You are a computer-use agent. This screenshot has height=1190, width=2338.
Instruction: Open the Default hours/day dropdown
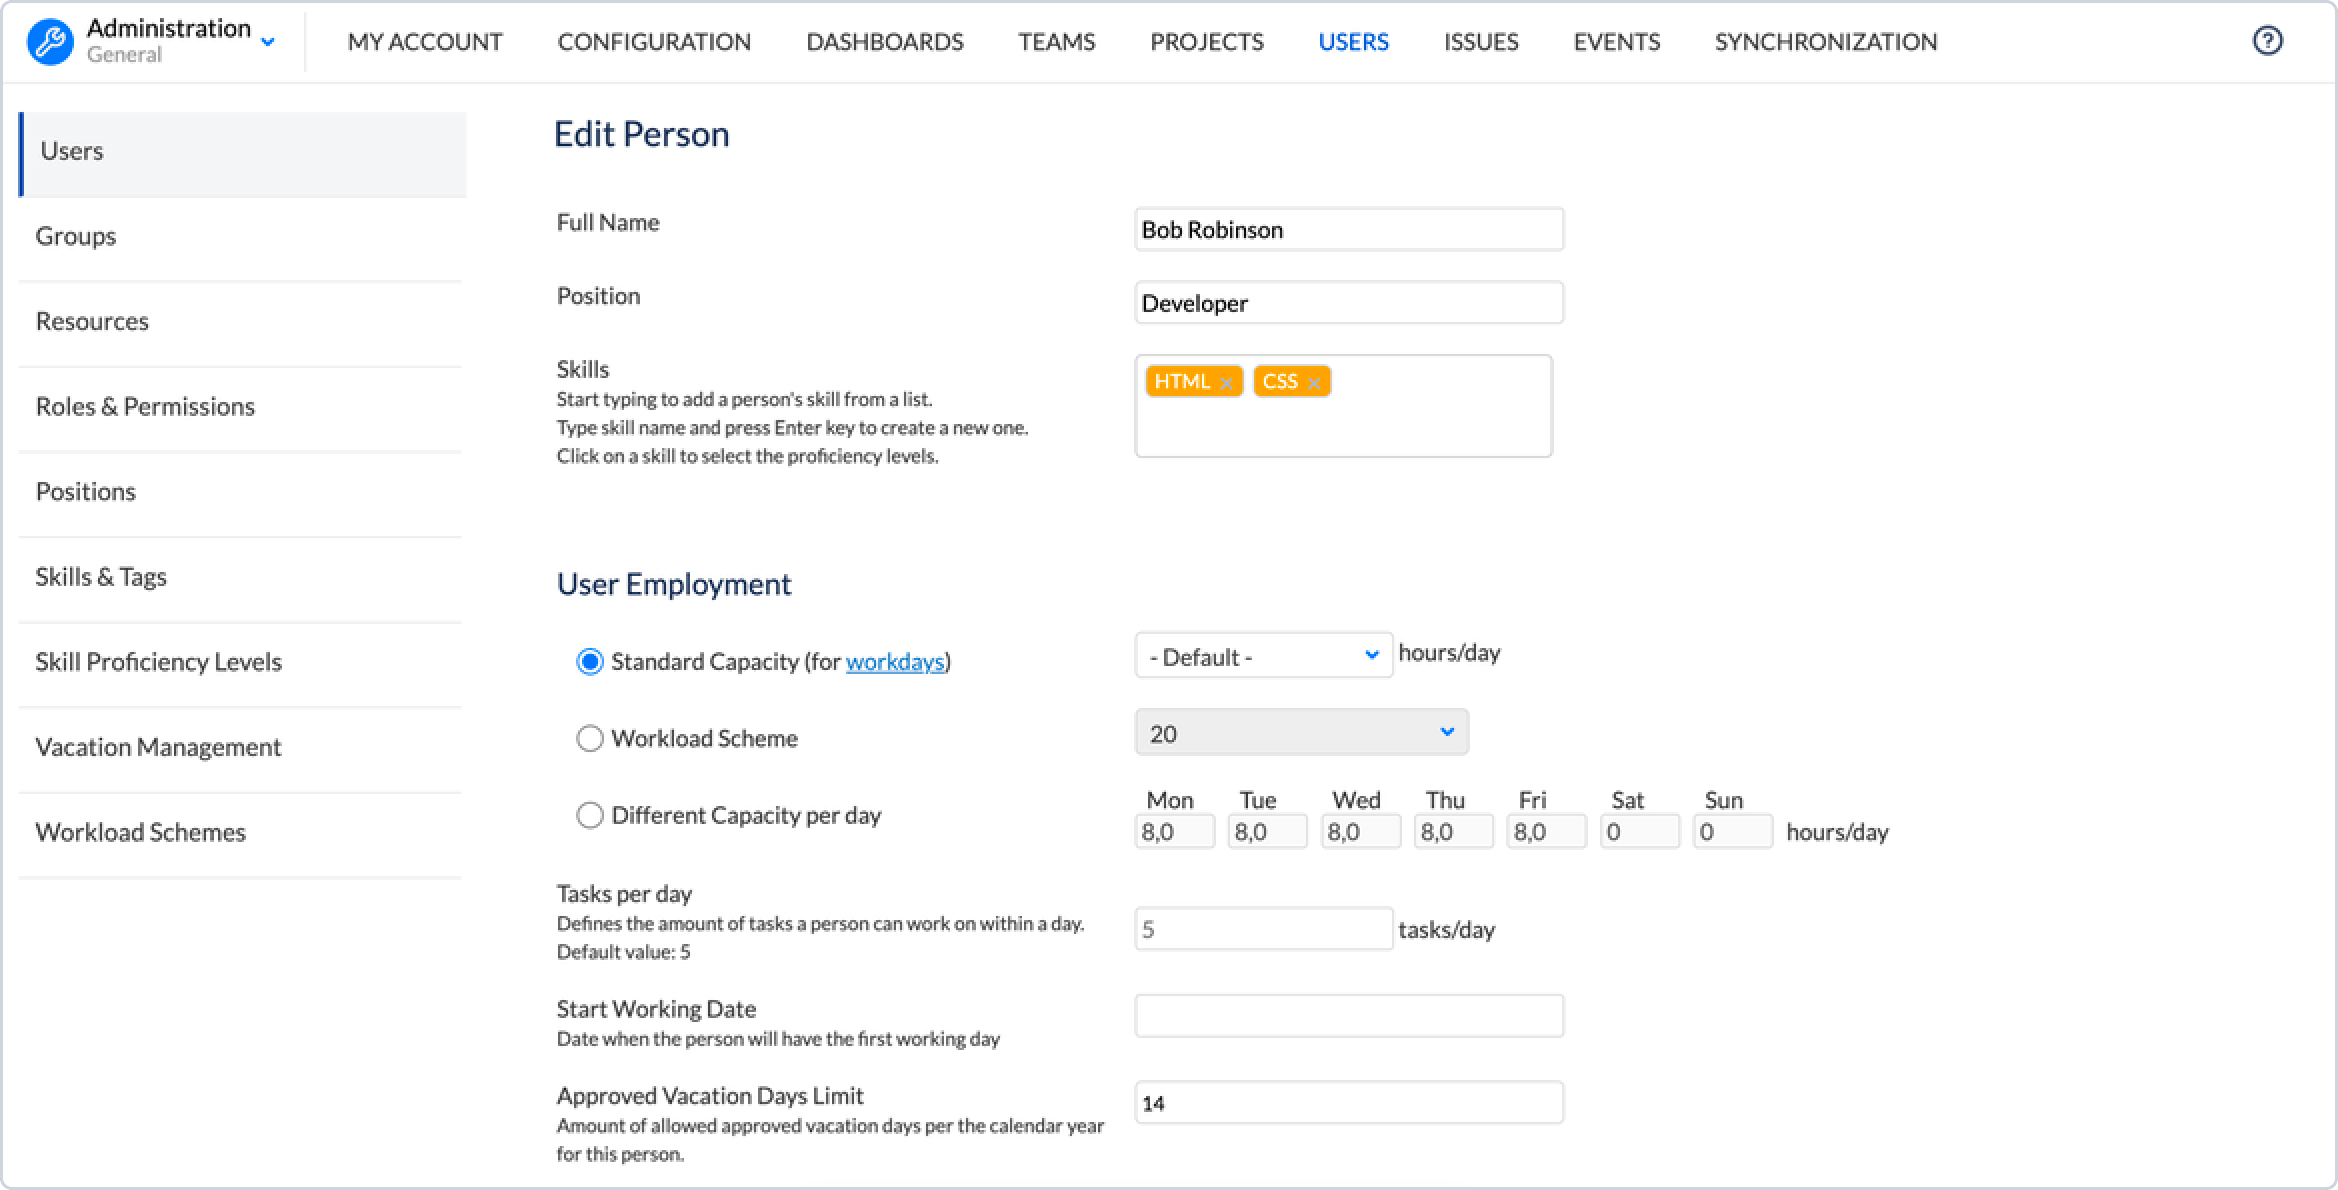[x=1263, y=656]
